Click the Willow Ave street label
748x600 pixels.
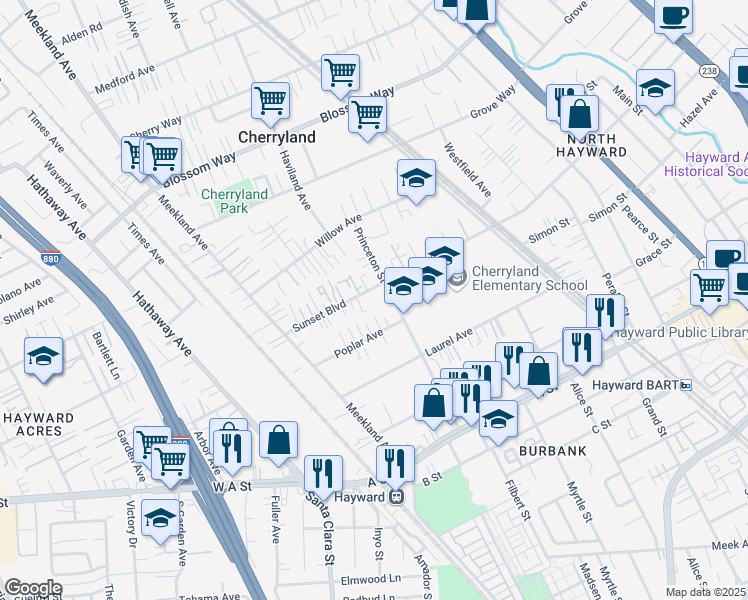click(x=338, y=231)
